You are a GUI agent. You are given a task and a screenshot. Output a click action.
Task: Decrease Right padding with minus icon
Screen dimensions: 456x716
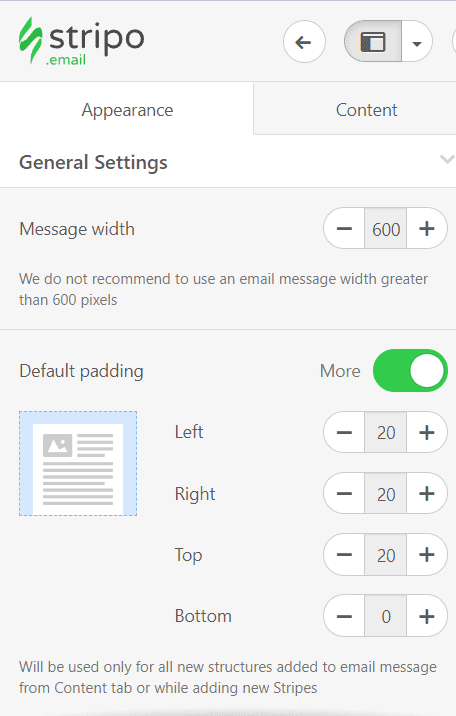[x=344, y=494]
